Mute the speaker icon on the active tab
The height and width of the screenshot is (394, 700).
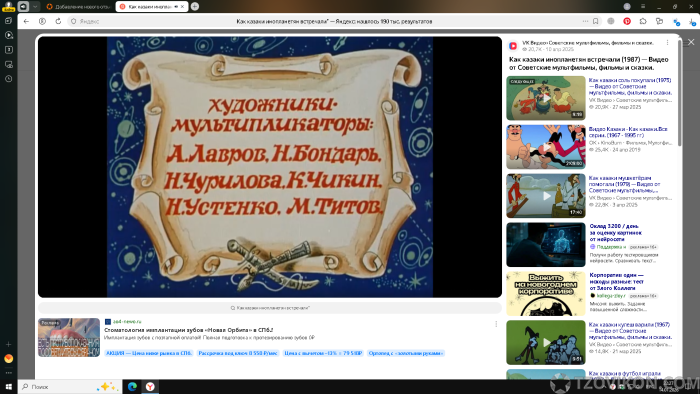(176, 7)
